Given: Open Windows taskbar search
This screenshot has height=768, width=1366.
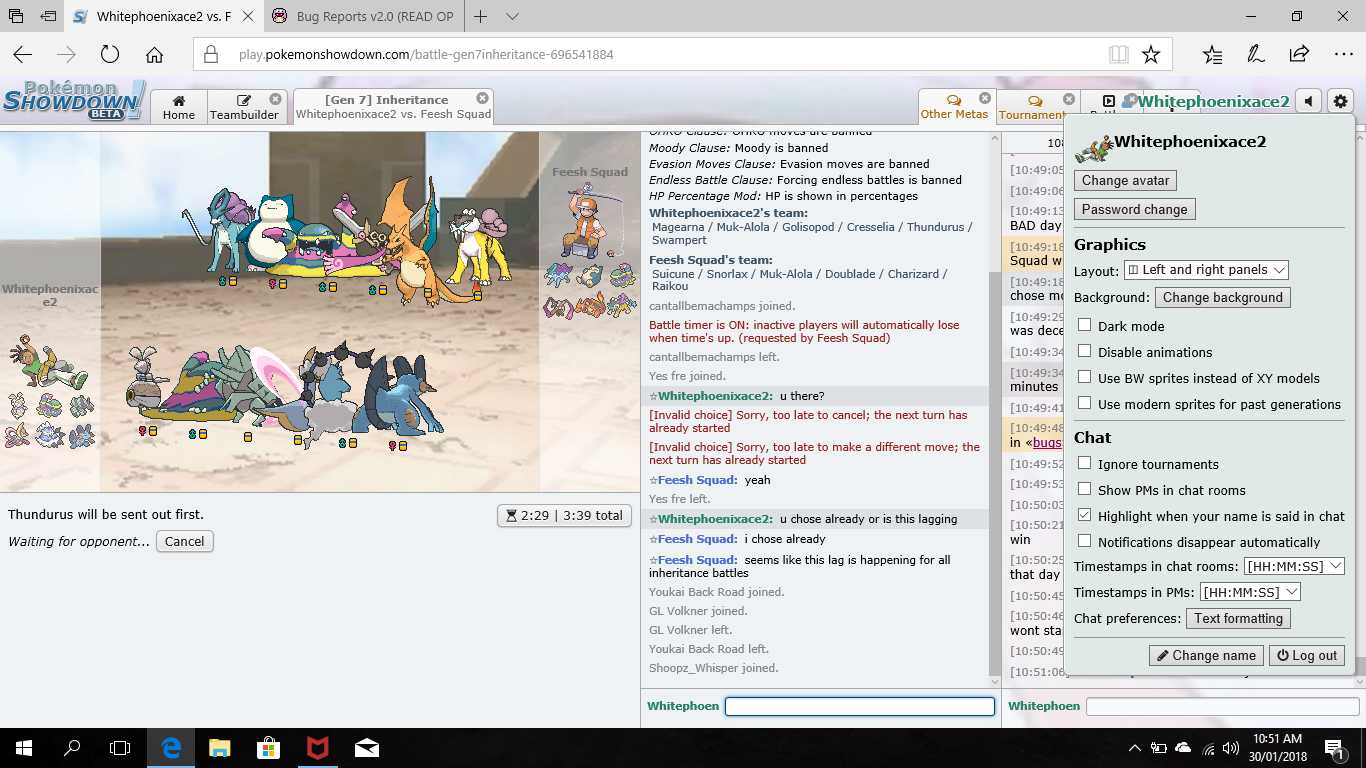Looking at the screenshot, I should click(x=72, y=747).
